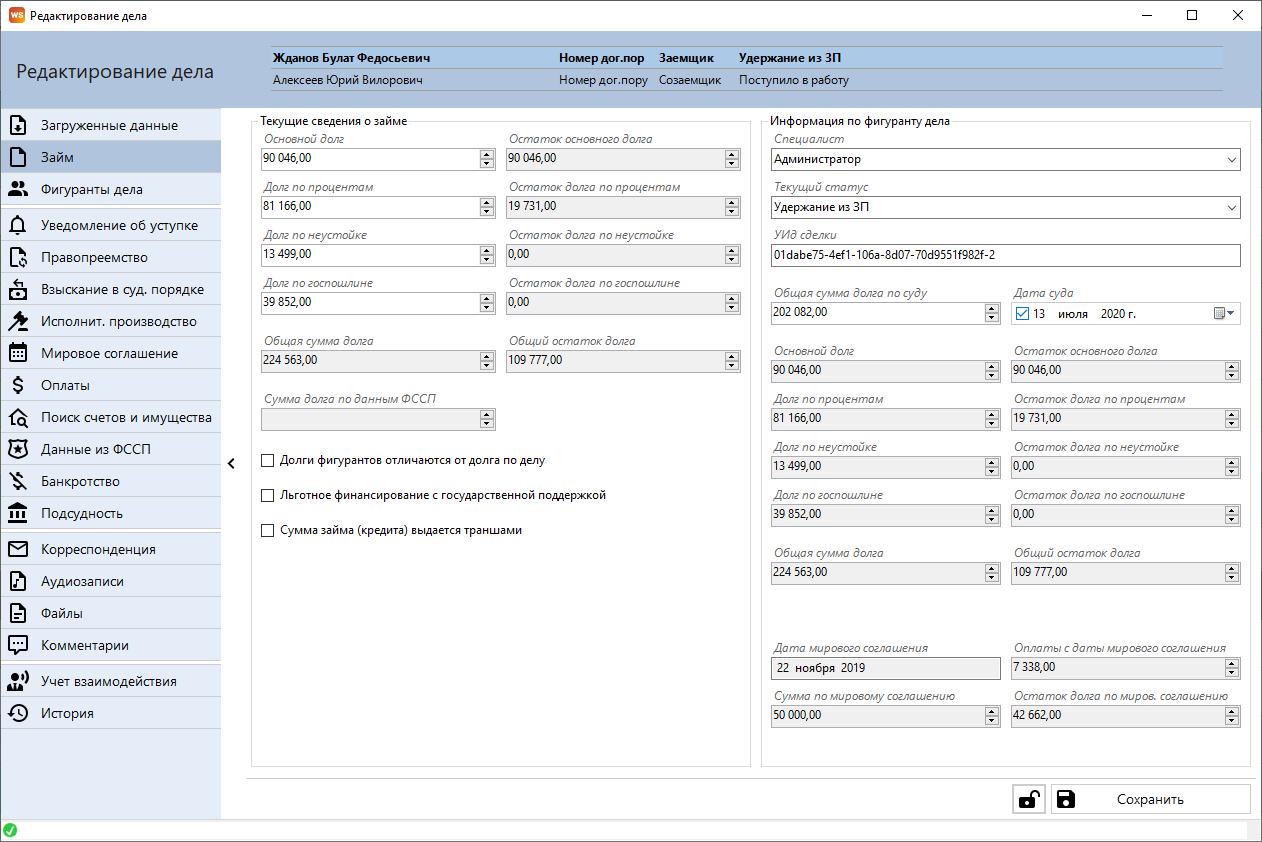1262x842 pixels.
Task: Open the Файлы section label
Action: coord(62,613)
